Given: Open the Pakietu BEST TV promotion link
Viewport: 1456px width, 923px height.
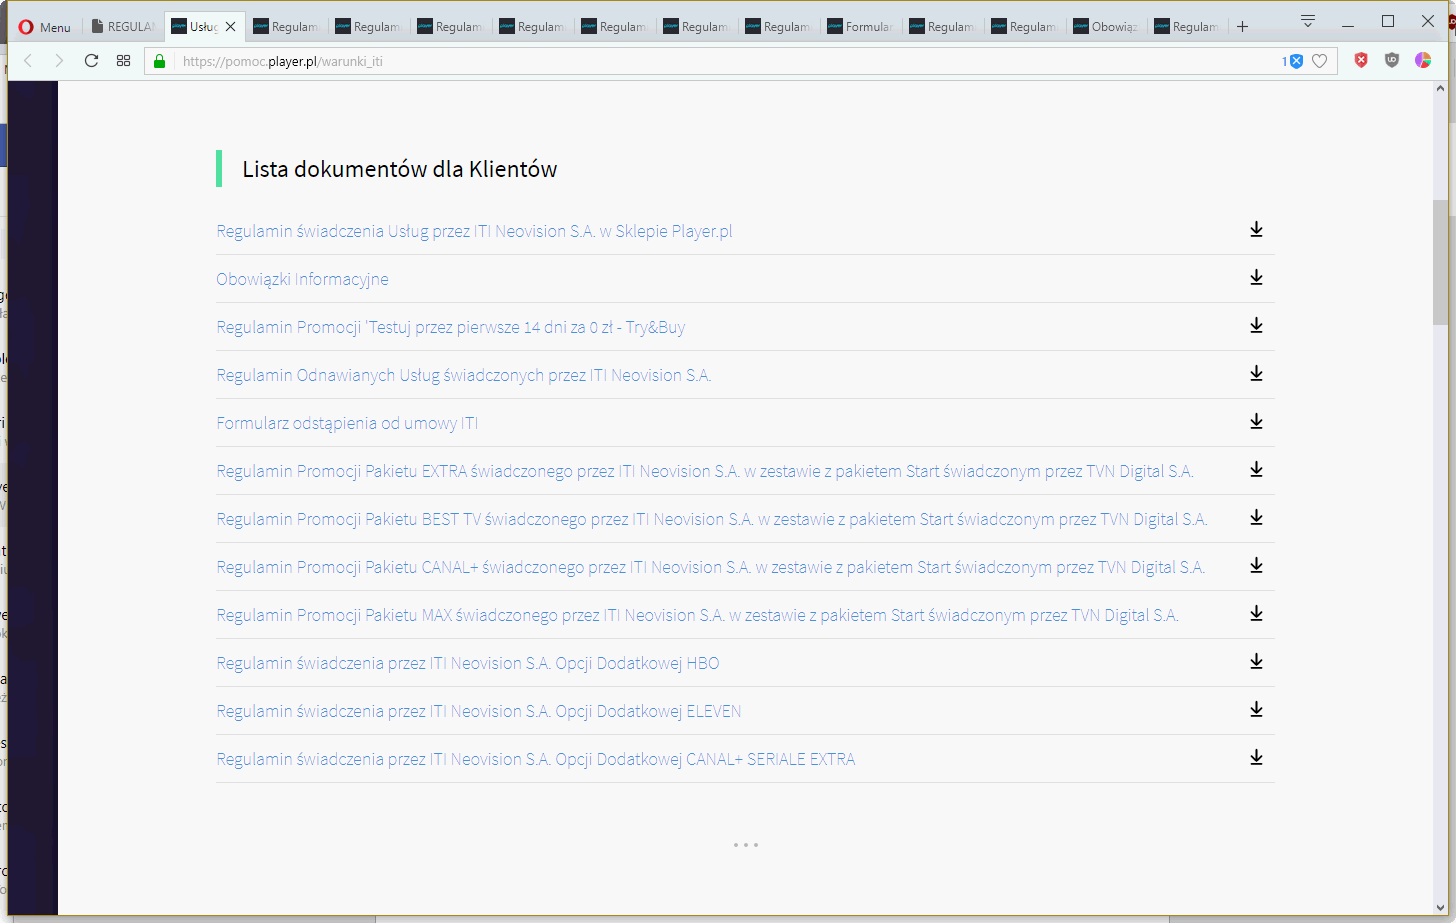Looking at the screenshot, I should click(x=712, y=519).
